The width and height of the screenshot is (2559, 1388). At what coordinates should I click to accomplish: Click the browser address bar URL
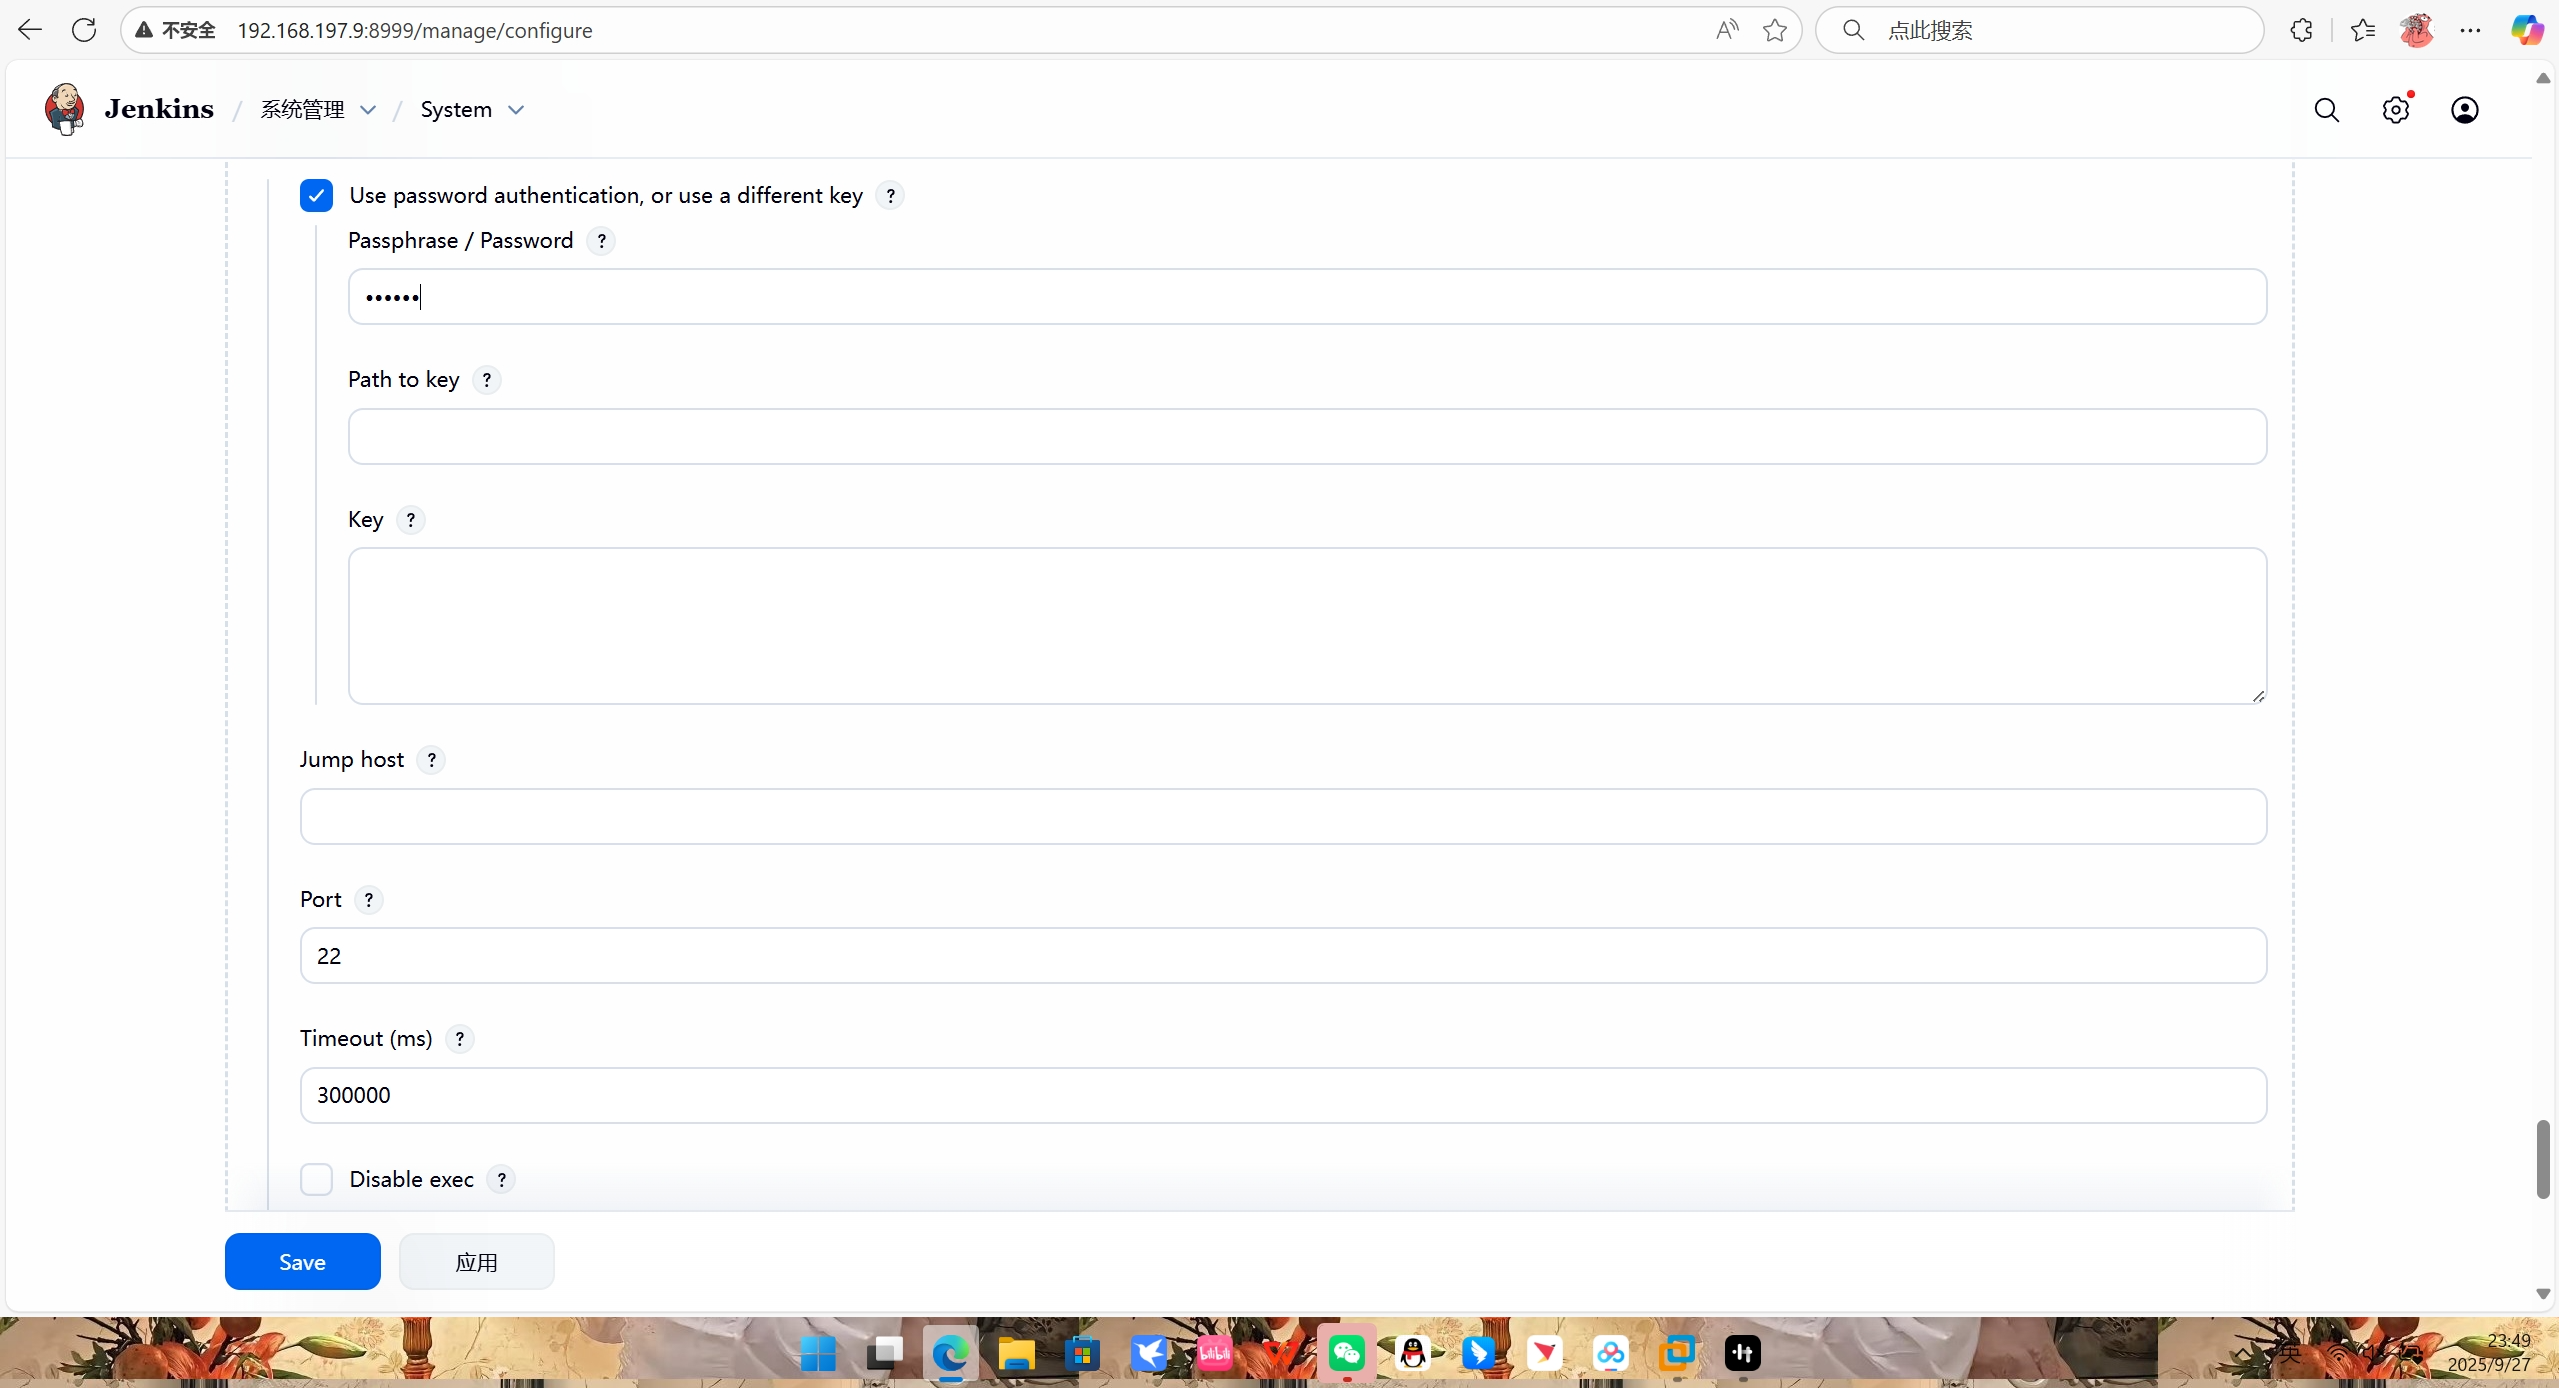pos(414,31)
